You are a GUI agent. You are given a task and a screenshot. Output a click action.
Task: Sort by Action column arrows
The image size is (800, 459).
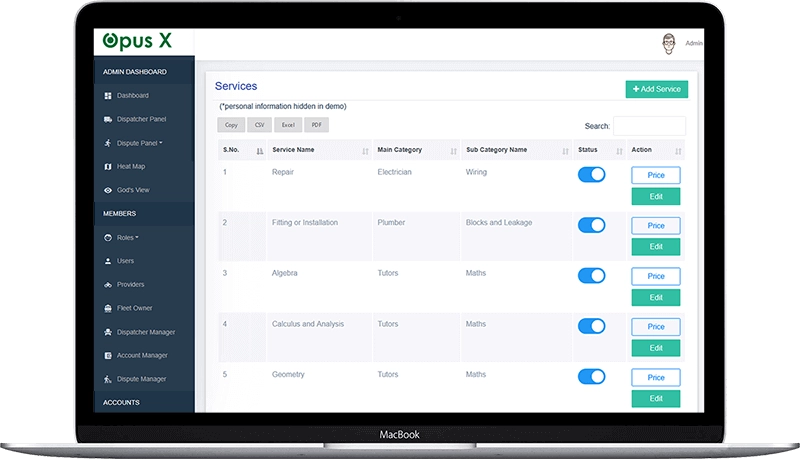[678, 151]
